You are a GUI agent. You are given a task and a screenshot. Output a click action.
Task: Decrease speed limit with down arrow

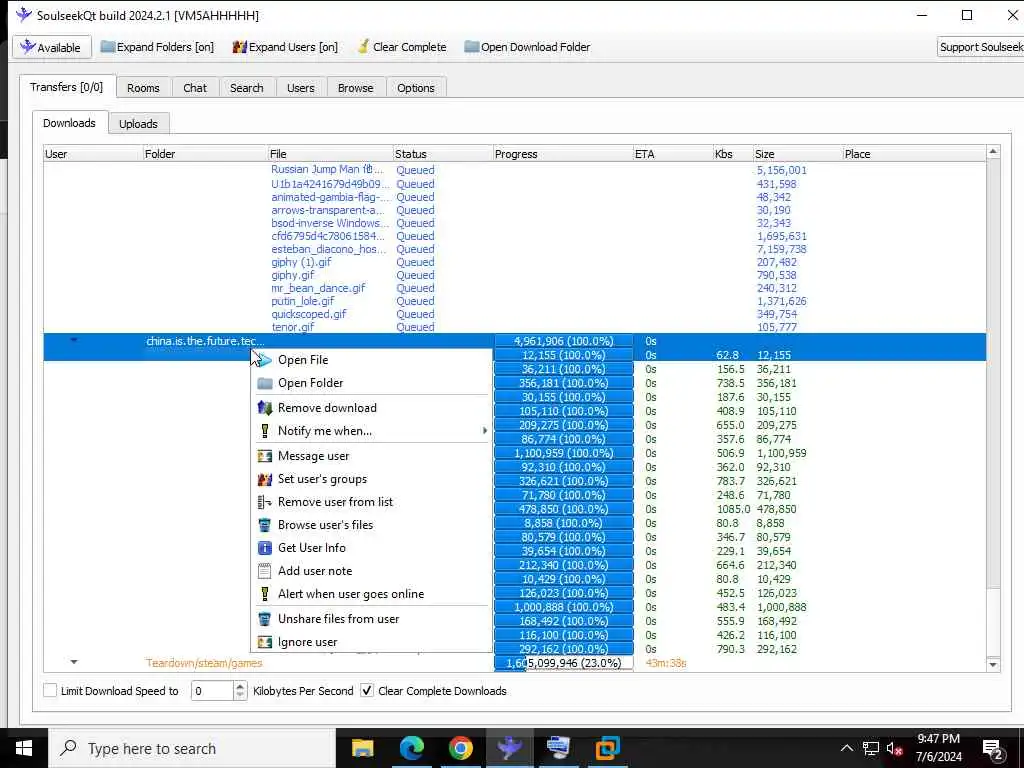tap(240, 696)
